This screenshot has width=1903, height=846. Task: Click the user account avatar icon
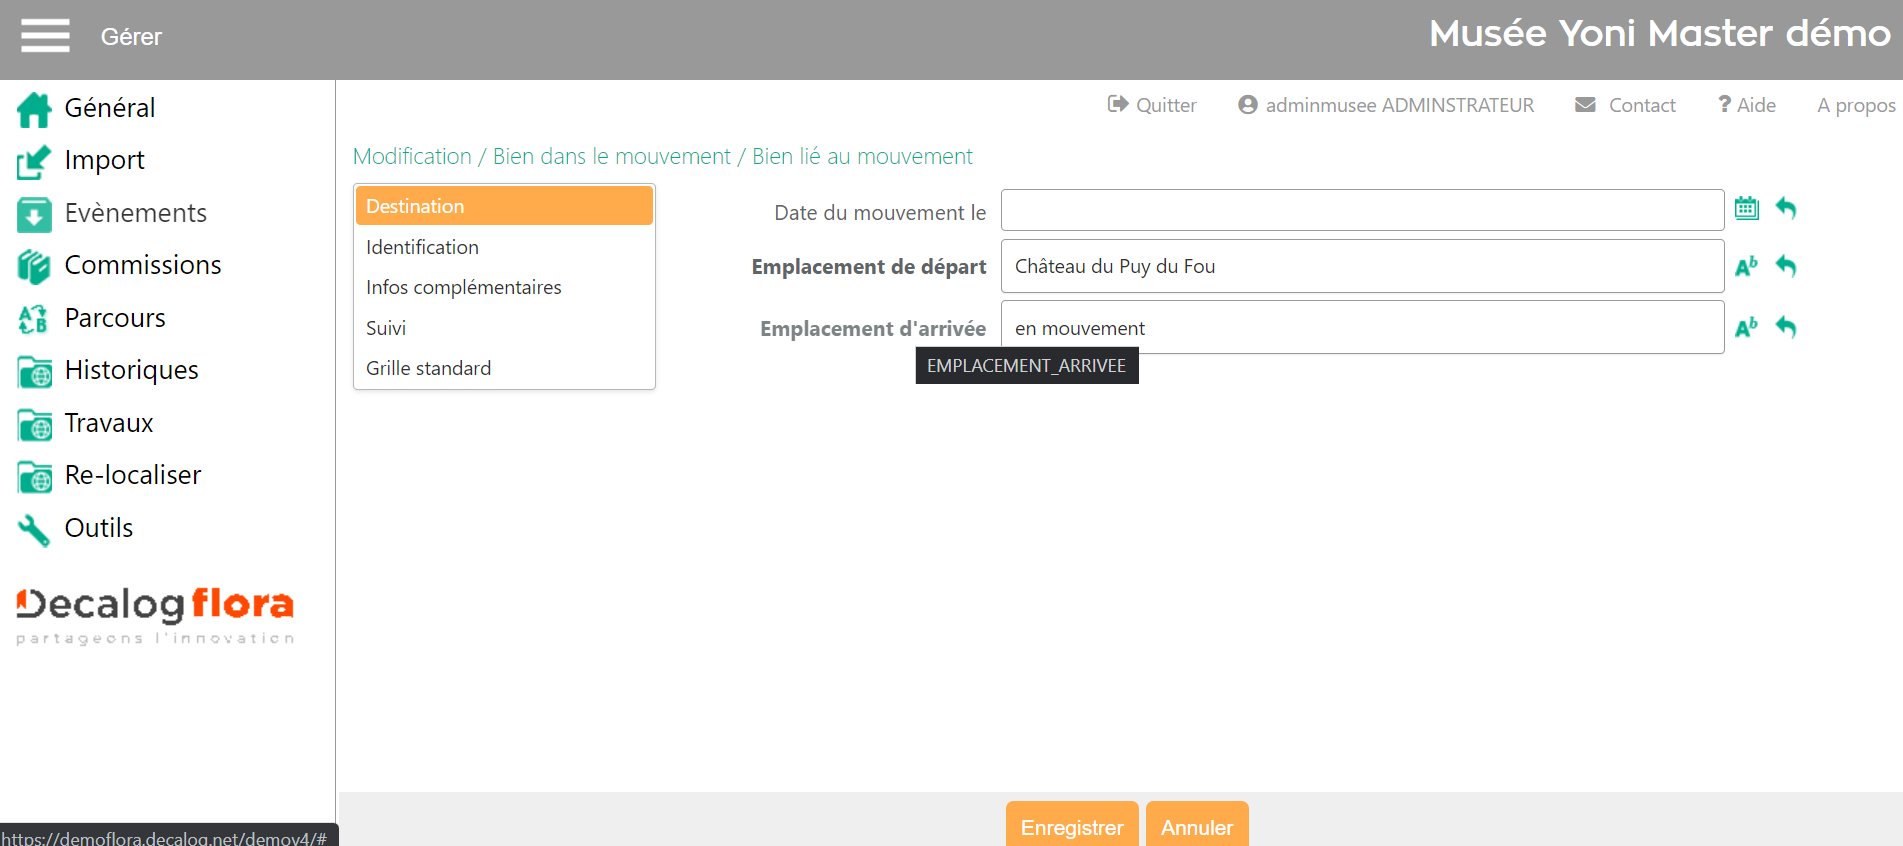pyautogui.click(x=1247, y=104)
